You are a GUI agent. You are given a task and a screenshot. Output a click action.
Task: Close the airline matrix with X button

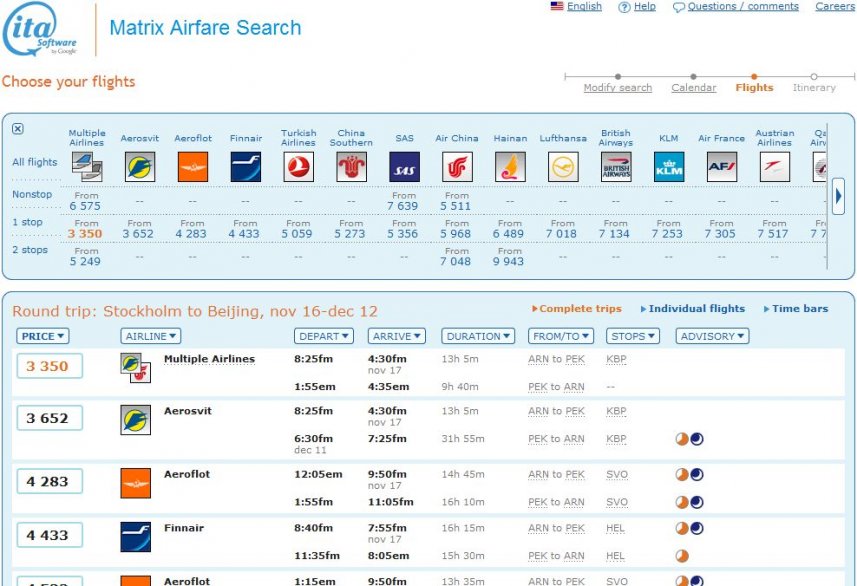18,129
